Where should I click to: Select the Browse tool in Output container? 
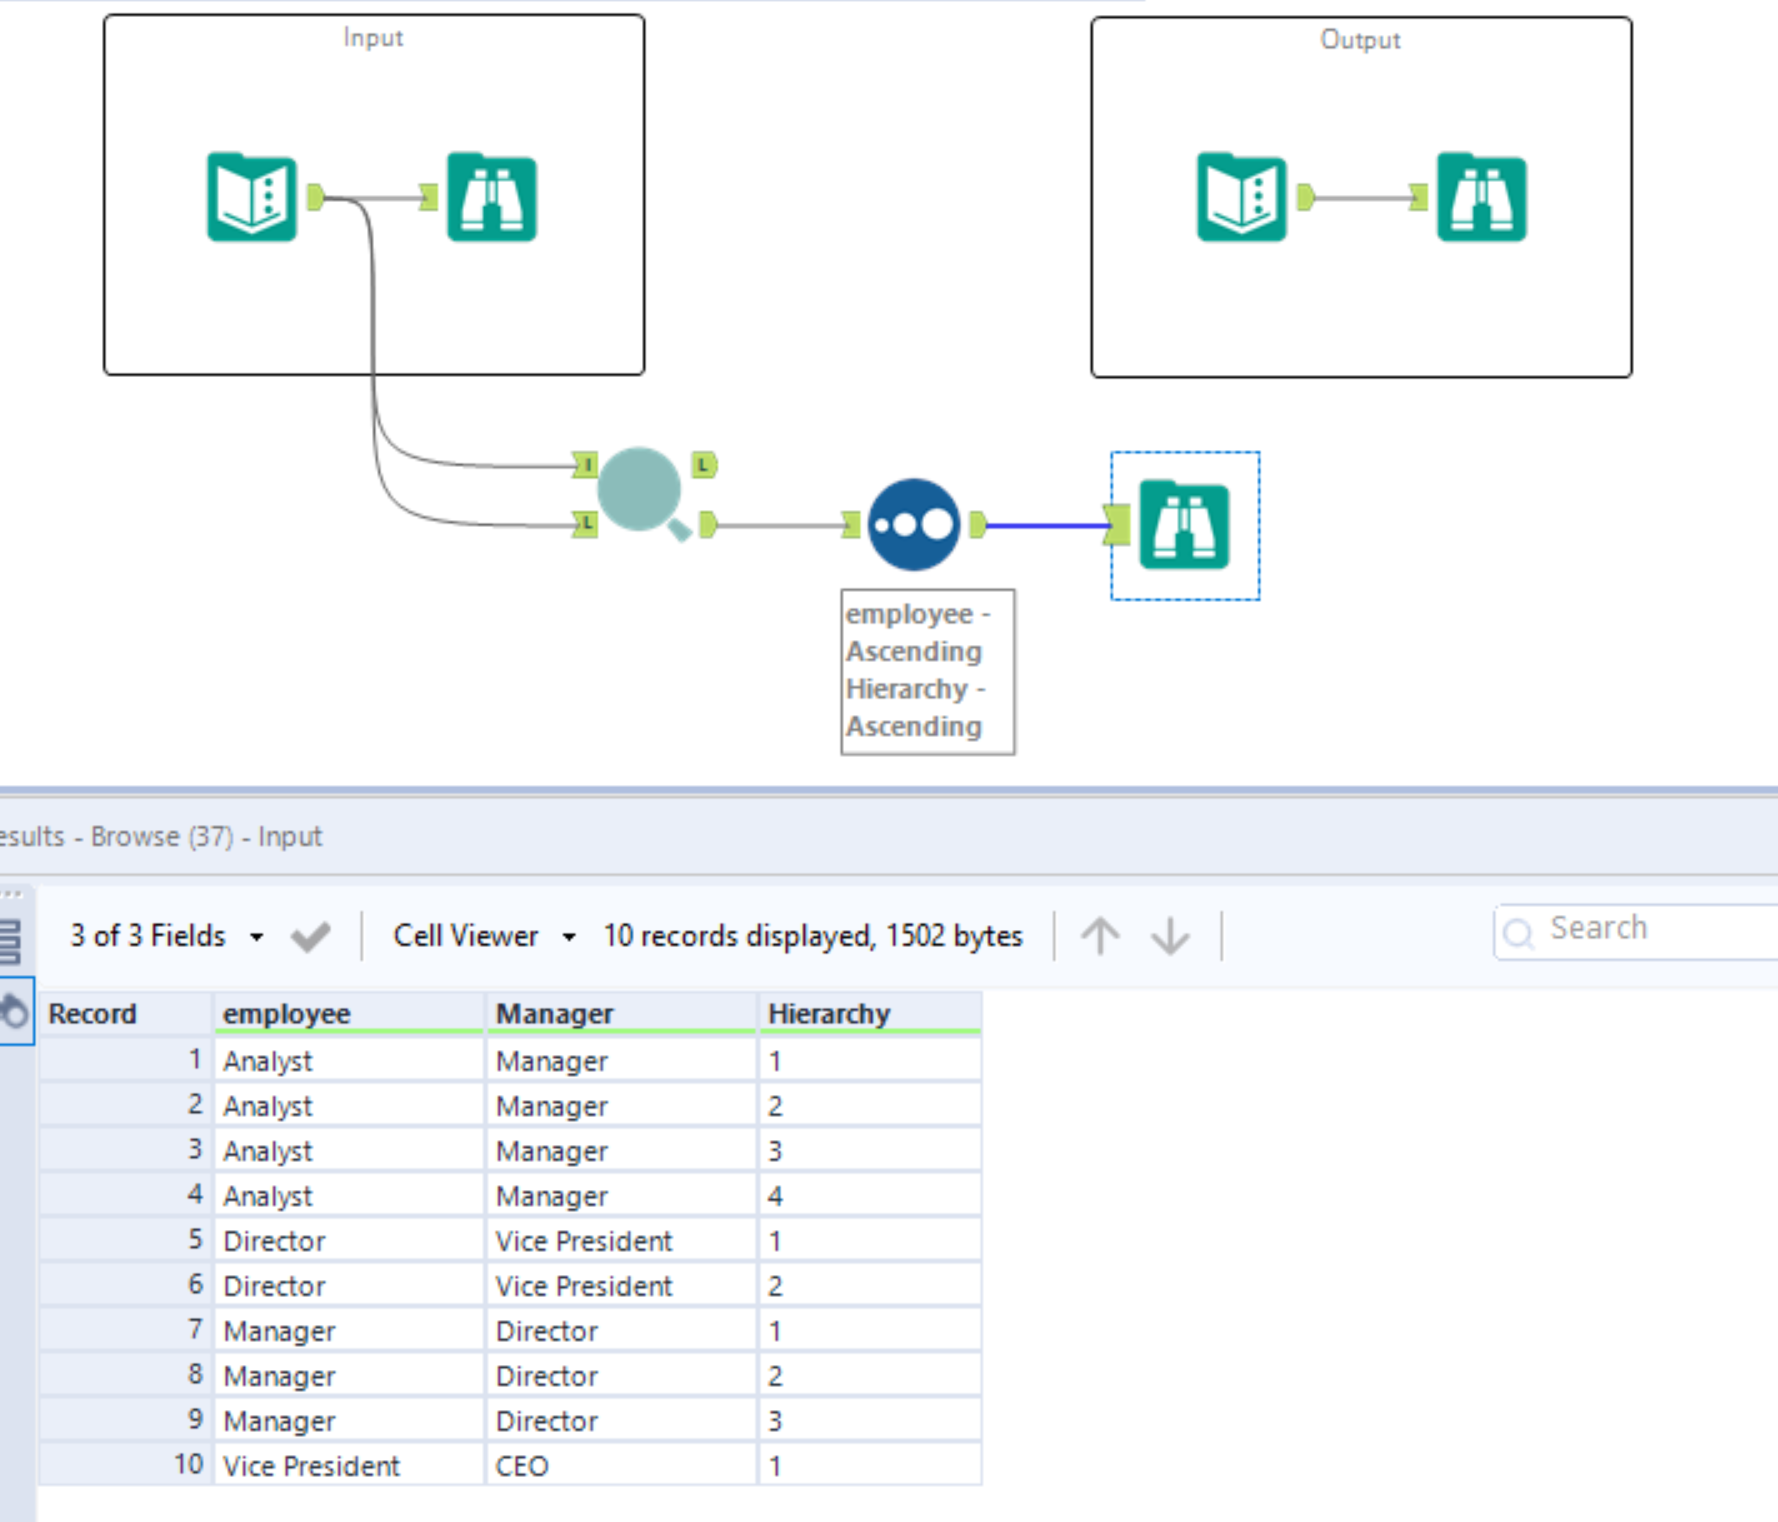point(1482,197)
